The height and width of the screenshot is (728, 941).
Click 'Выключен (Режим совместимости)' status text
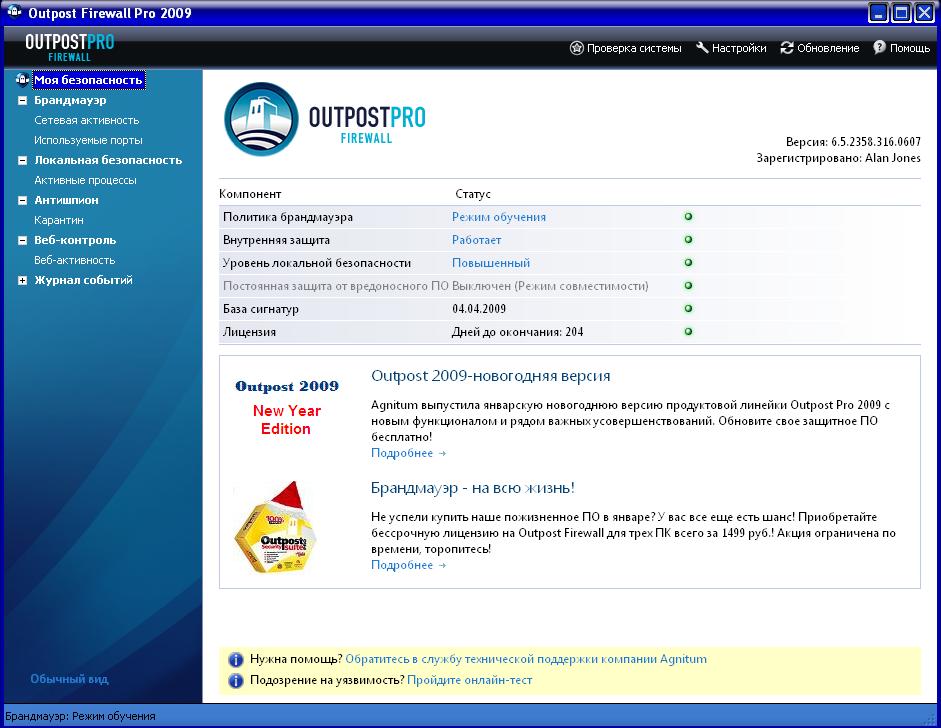(x=550, y=286)
